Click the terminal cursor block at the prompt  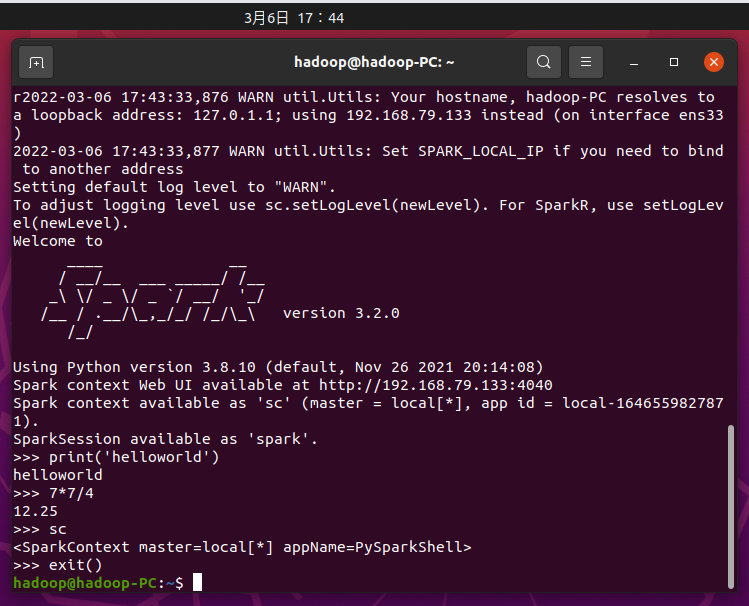(197, 583)
